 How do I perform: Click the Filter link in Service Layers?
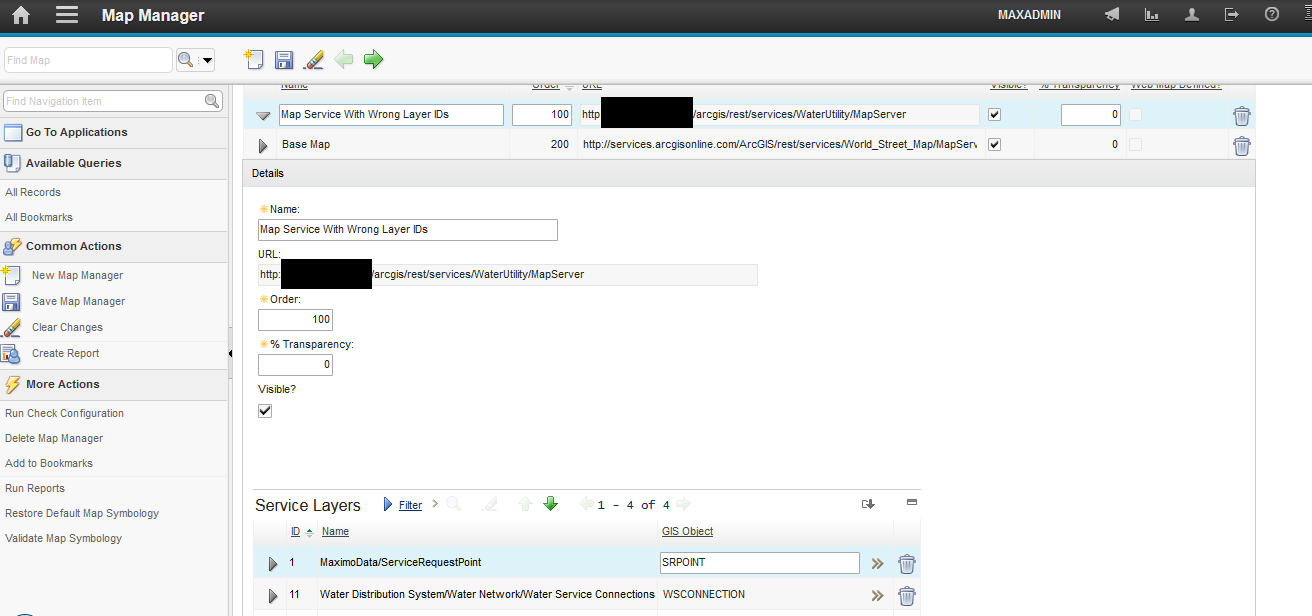(410, 505)
